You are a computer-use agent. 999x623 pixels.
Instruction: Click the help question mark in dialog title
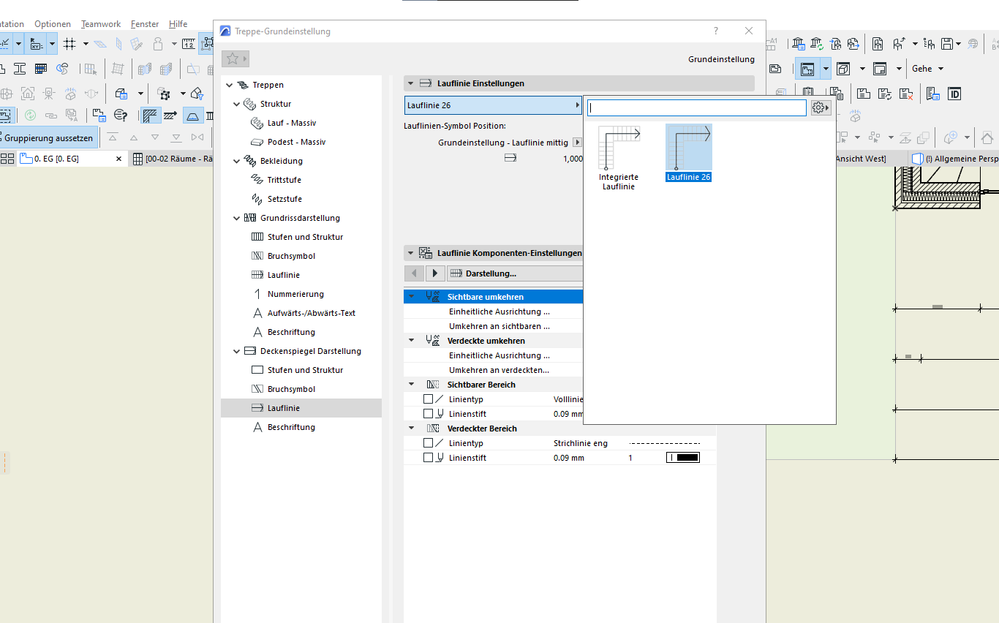pos(716,31)
